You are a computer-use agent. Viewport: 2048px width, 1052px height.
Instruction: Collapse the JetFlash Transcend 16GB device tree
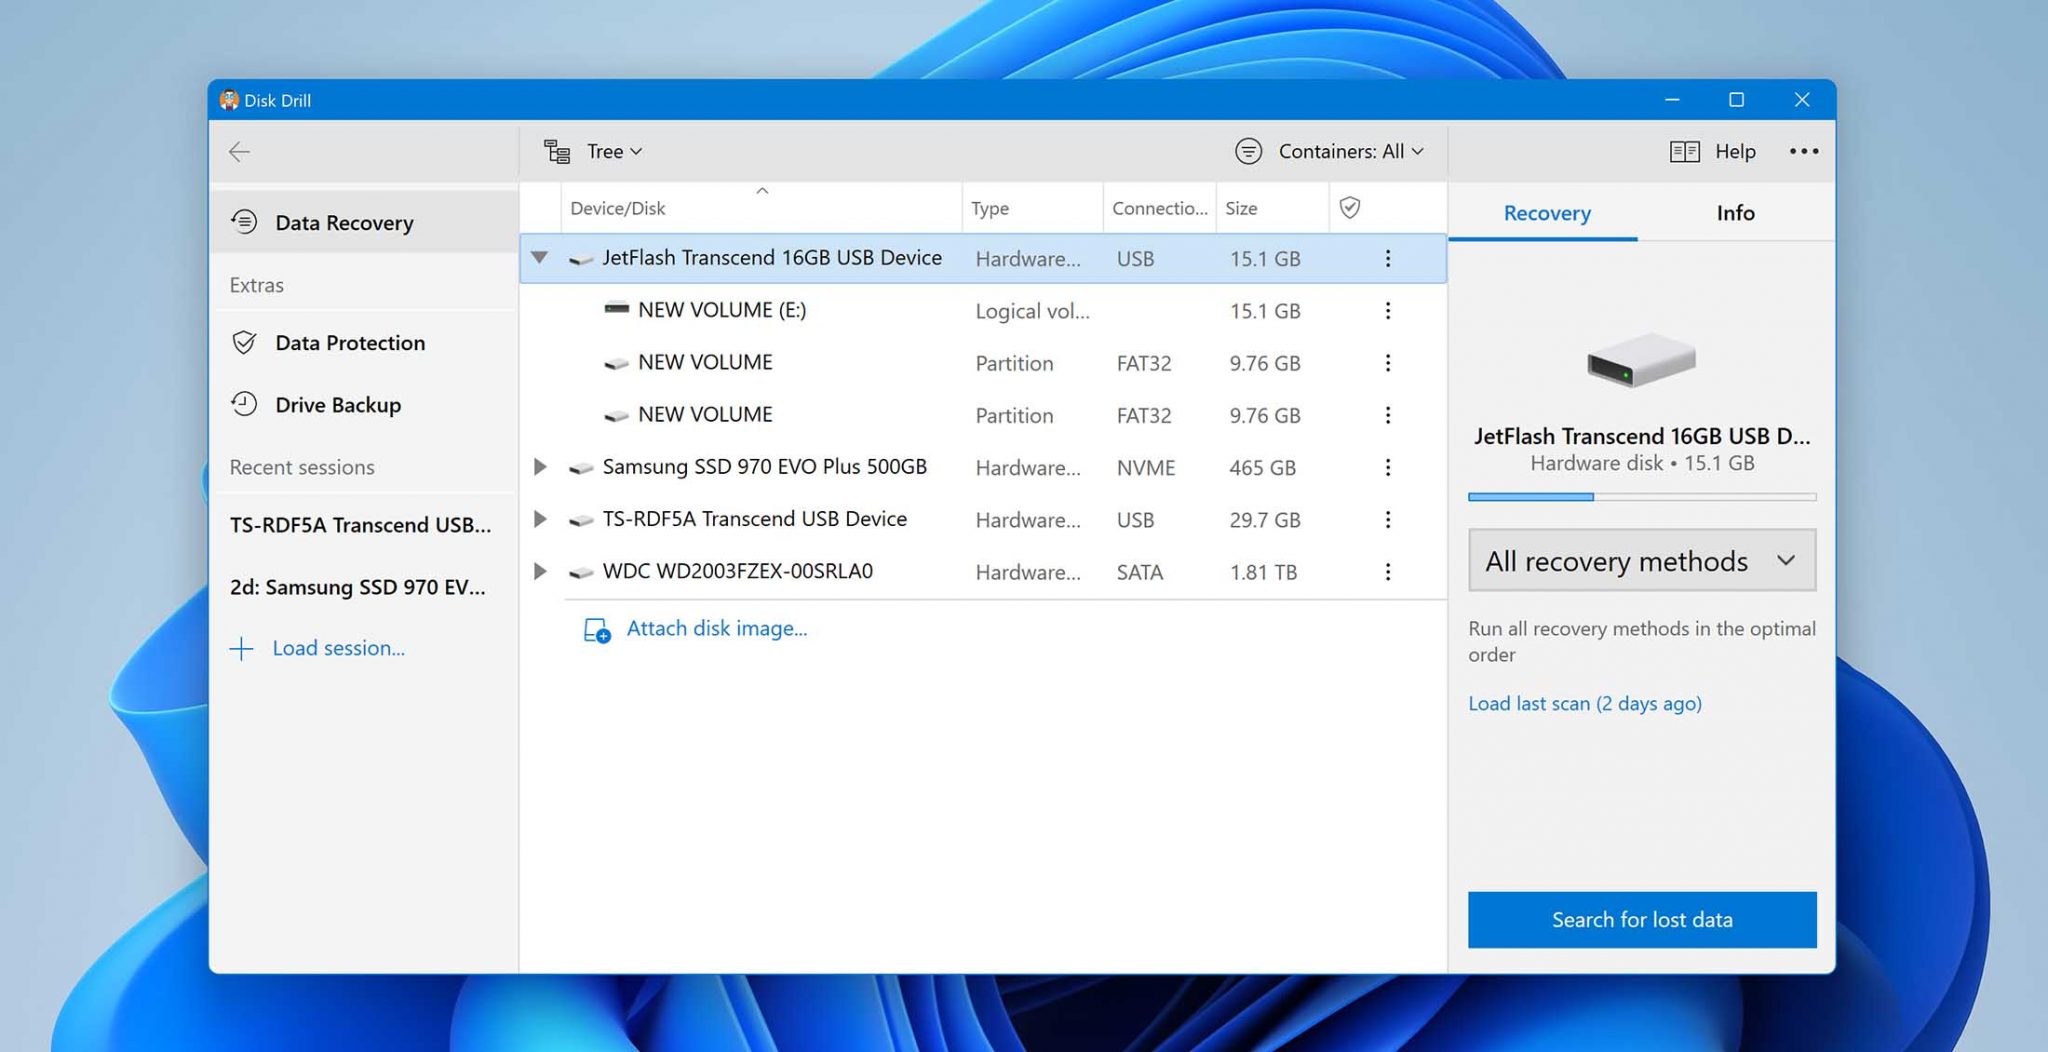pos(539,258)
